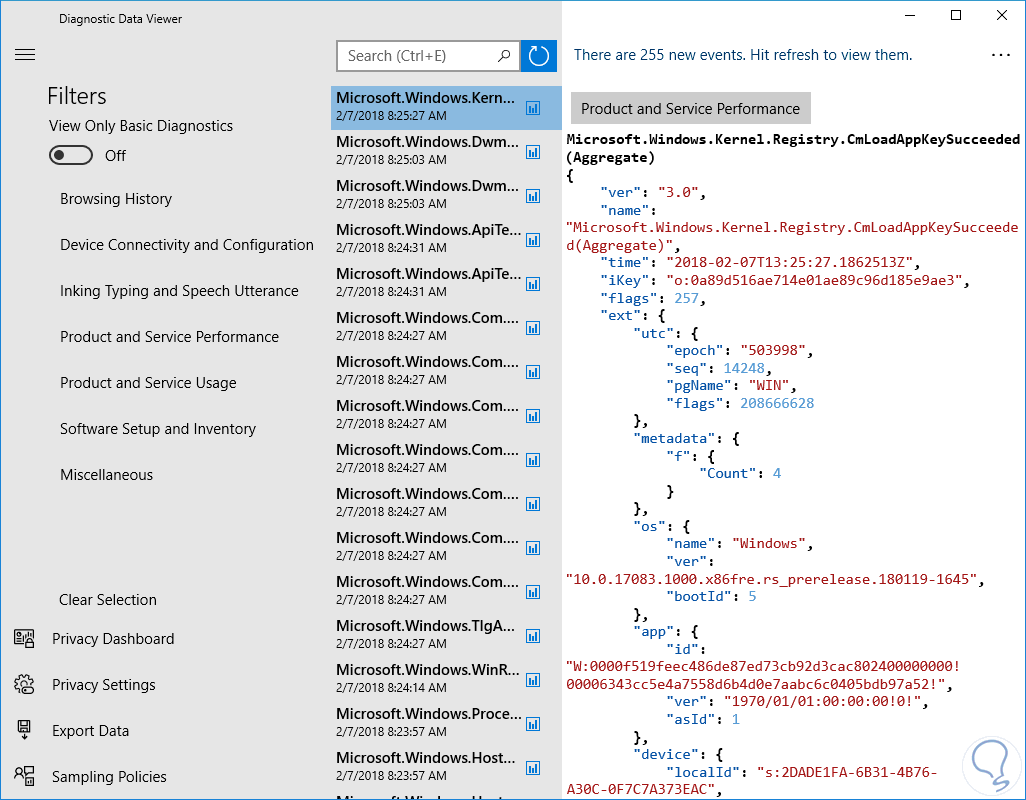Click the Export Data icon

click(x=24, y=731)
